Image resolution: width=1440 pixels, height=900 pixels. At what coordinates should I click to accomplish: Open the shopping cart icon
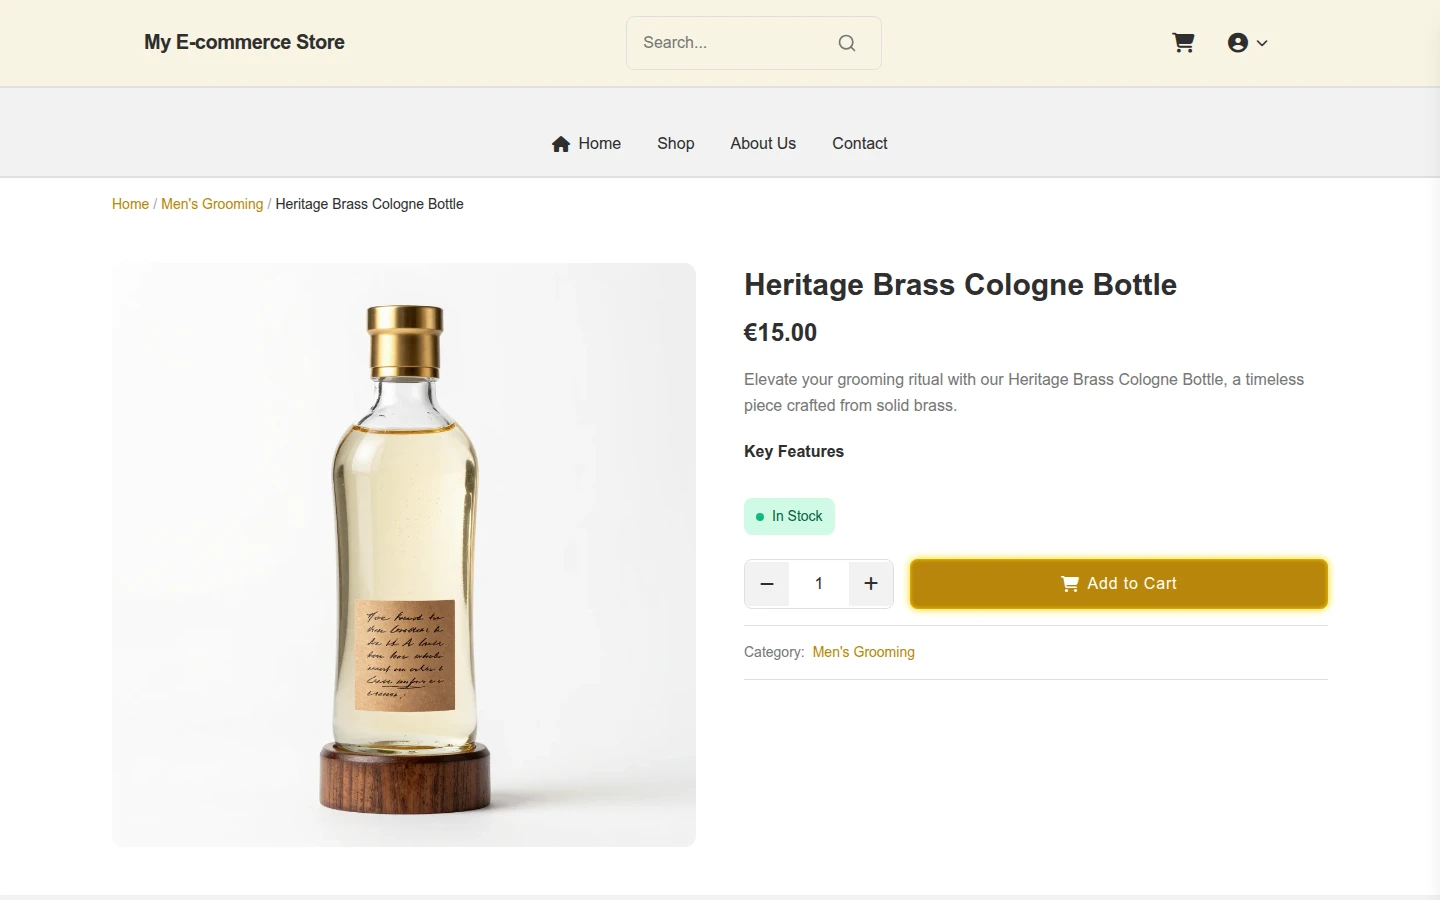[1183, 43]
